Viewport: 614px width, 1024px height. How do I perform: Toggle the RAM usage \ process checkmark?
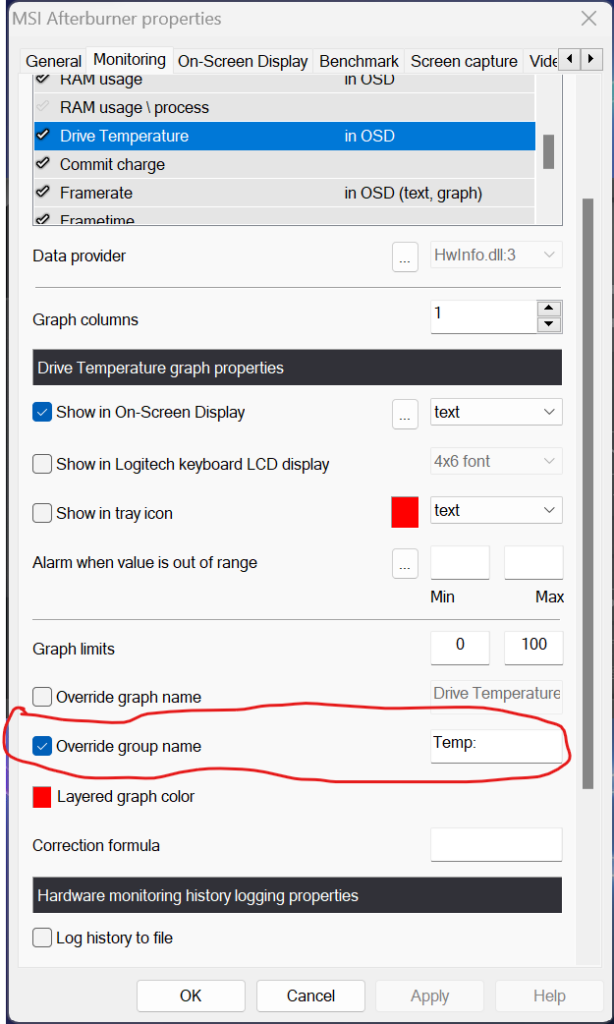(x=43, y=107)
